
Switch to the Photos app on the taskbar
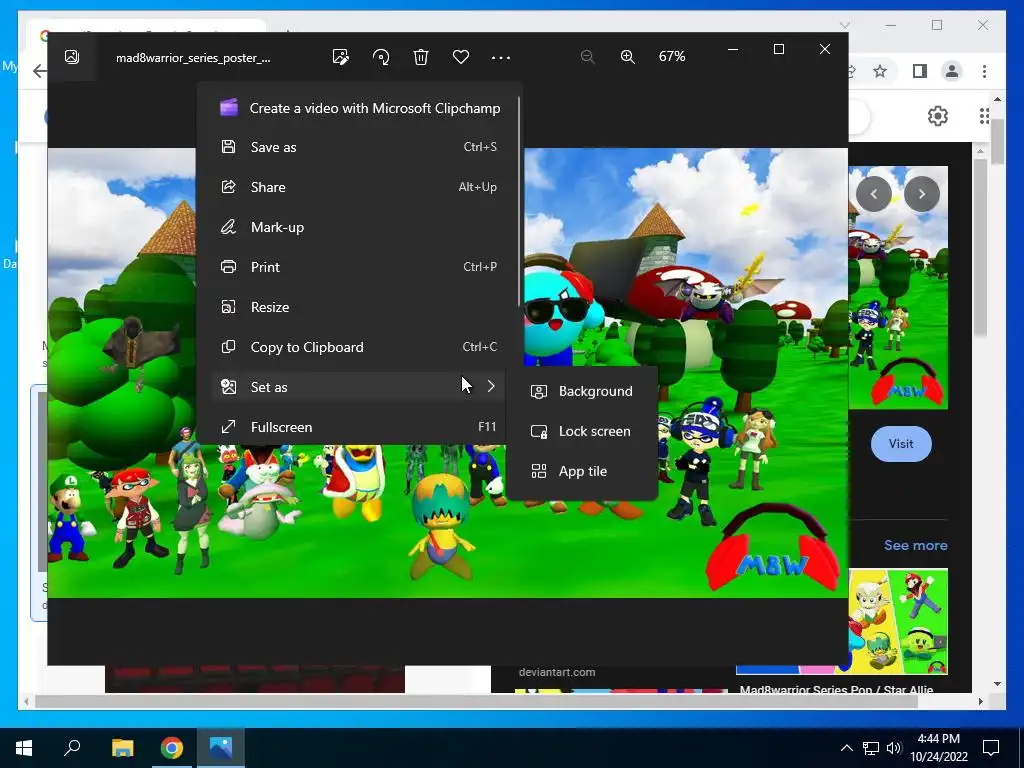pos(221,748)
